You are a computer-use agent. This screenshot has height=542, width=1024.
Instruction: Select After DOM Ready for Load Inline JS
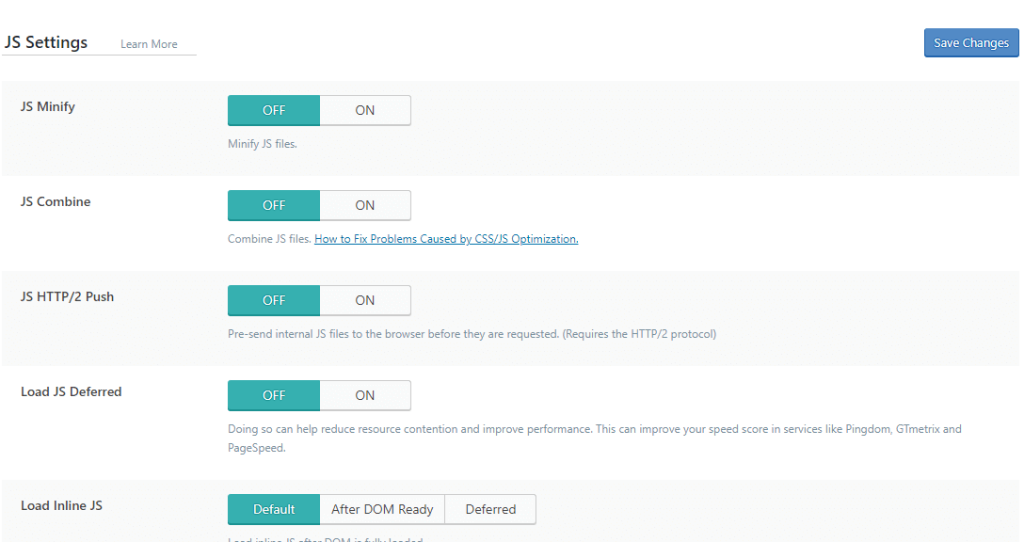tap(382, 509)
